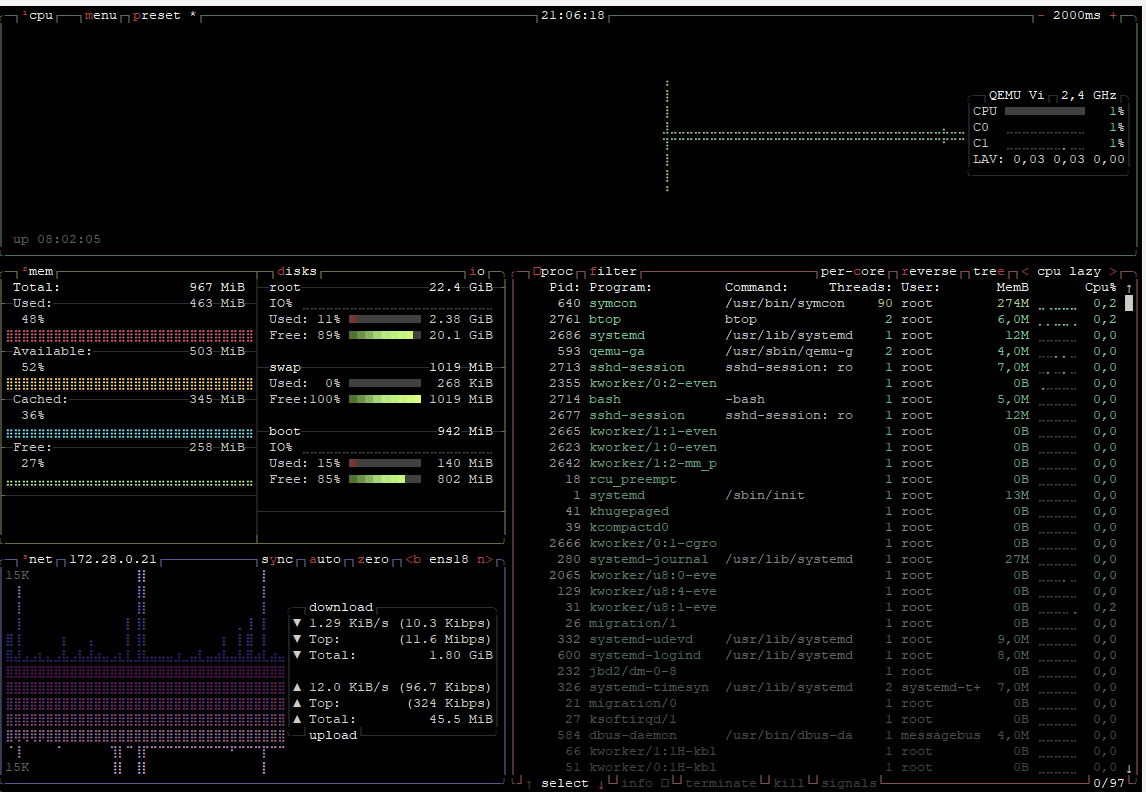Click select up arrow in proc footer
The width and height of the screenshot is (1146, 792).
(x=529, y=783)
